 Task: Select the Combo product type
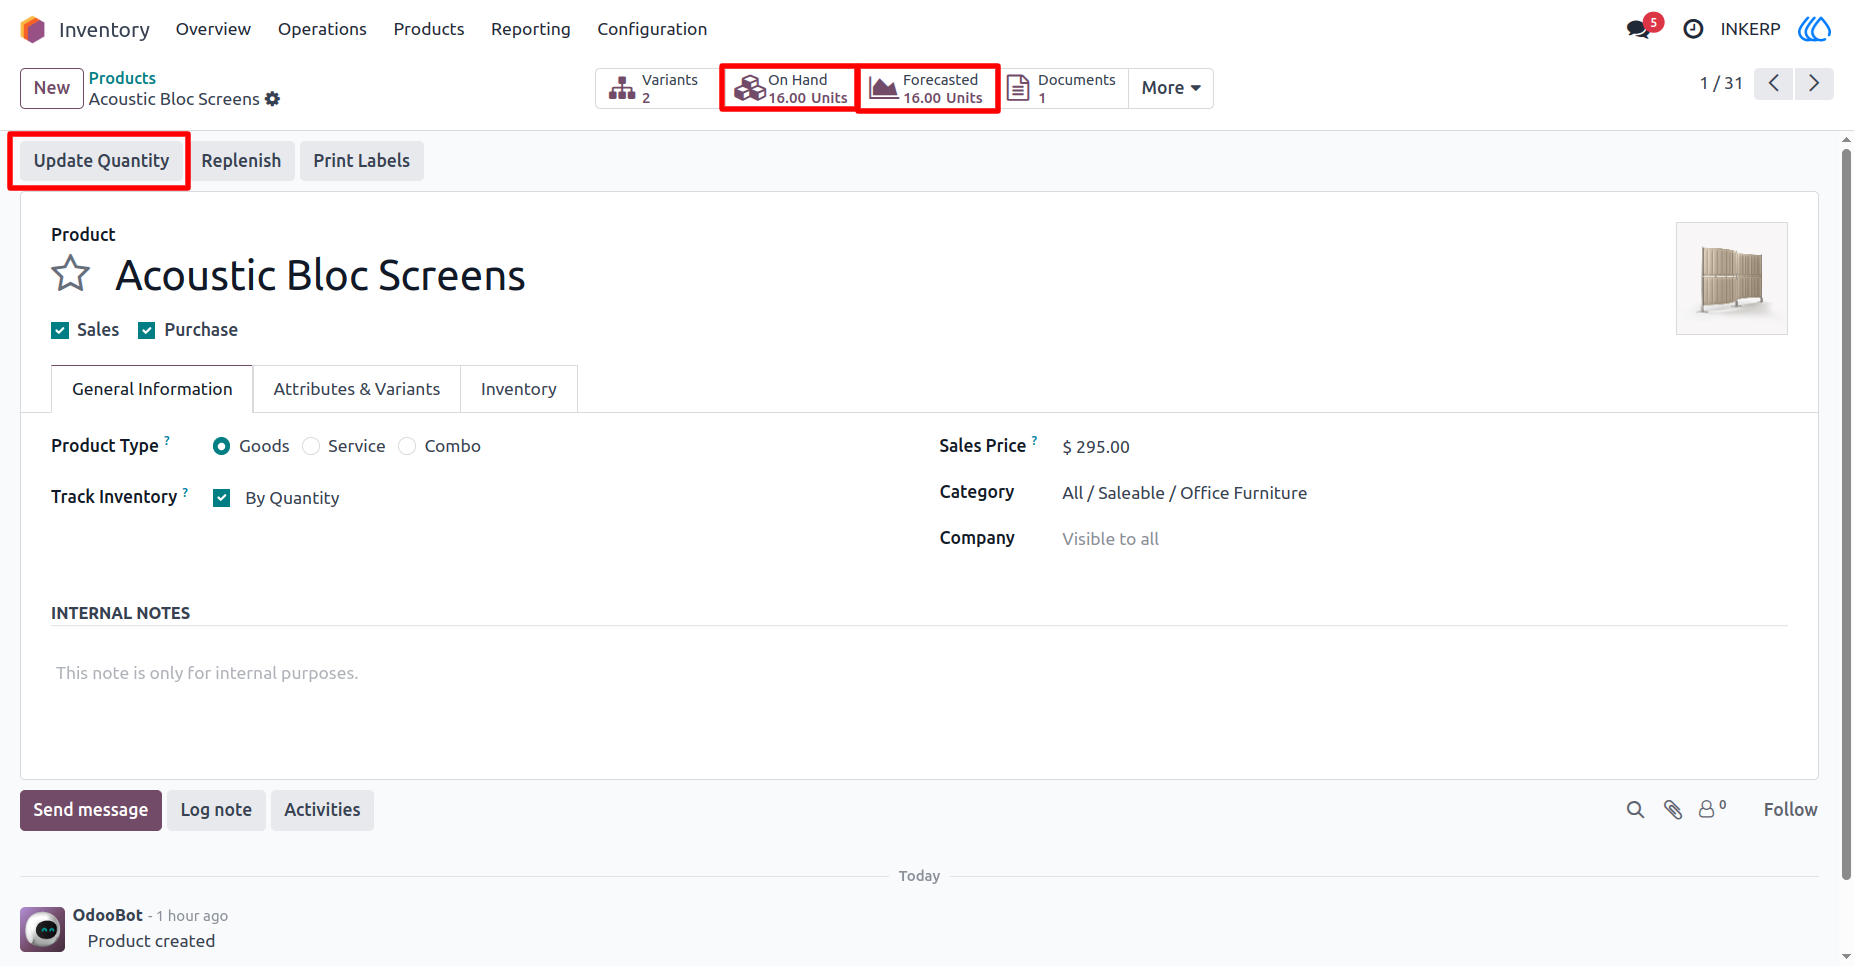coord(407,446)
